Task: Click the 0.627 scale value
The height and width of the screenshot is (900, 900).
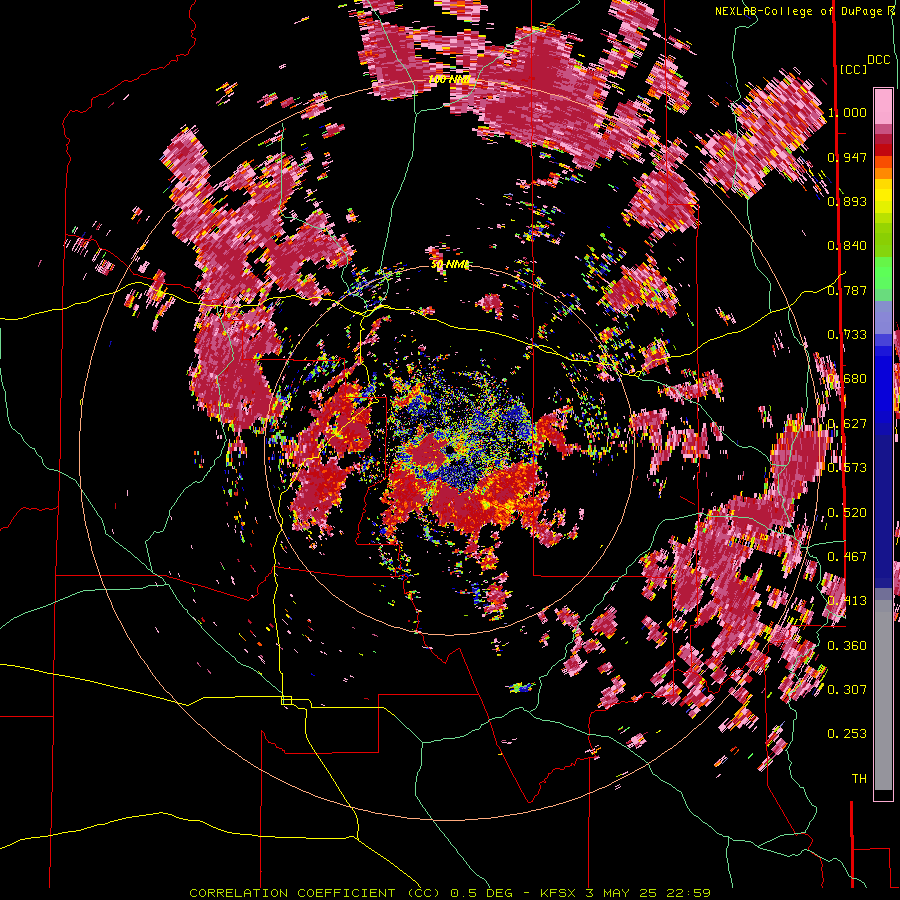Action: pos(847,424)
